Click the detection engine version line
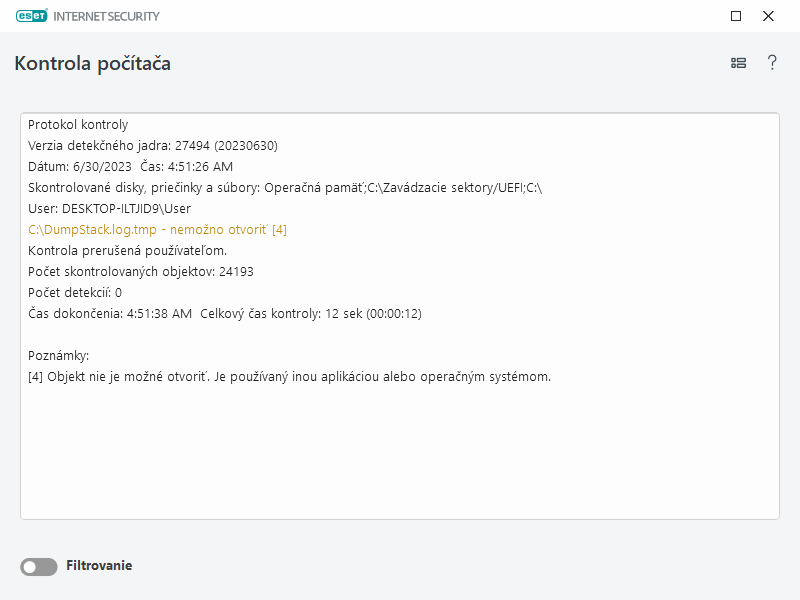The width and height of the screenshot is (800, 600). 154,145
